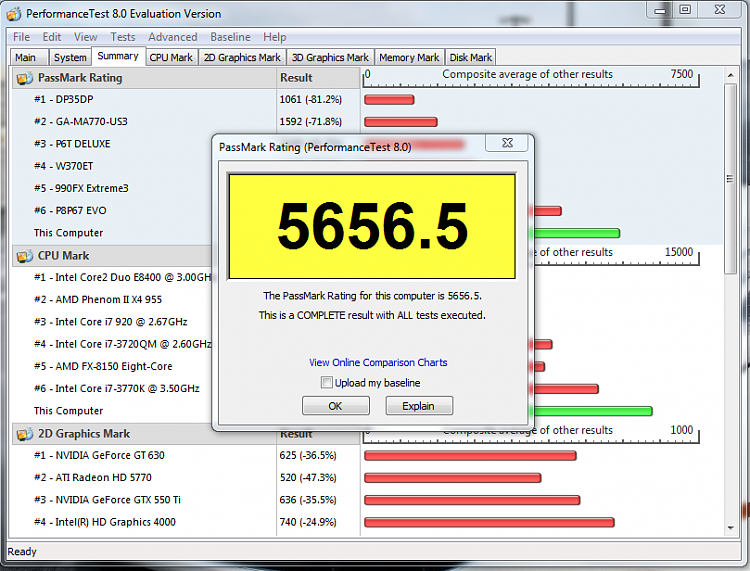This screenshot has height=571, width=750.
Task: Switch to the Main tab
Action: pos(29,57)
